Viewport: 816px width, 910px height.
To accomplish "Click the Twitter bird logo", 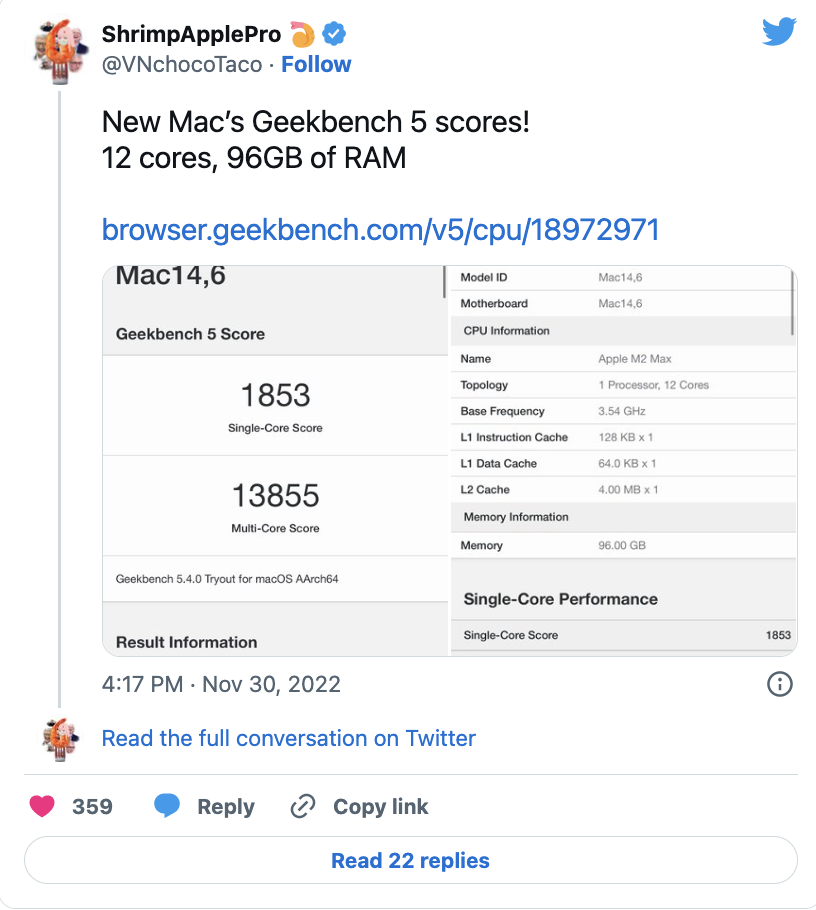I will (x=779, y=32).
